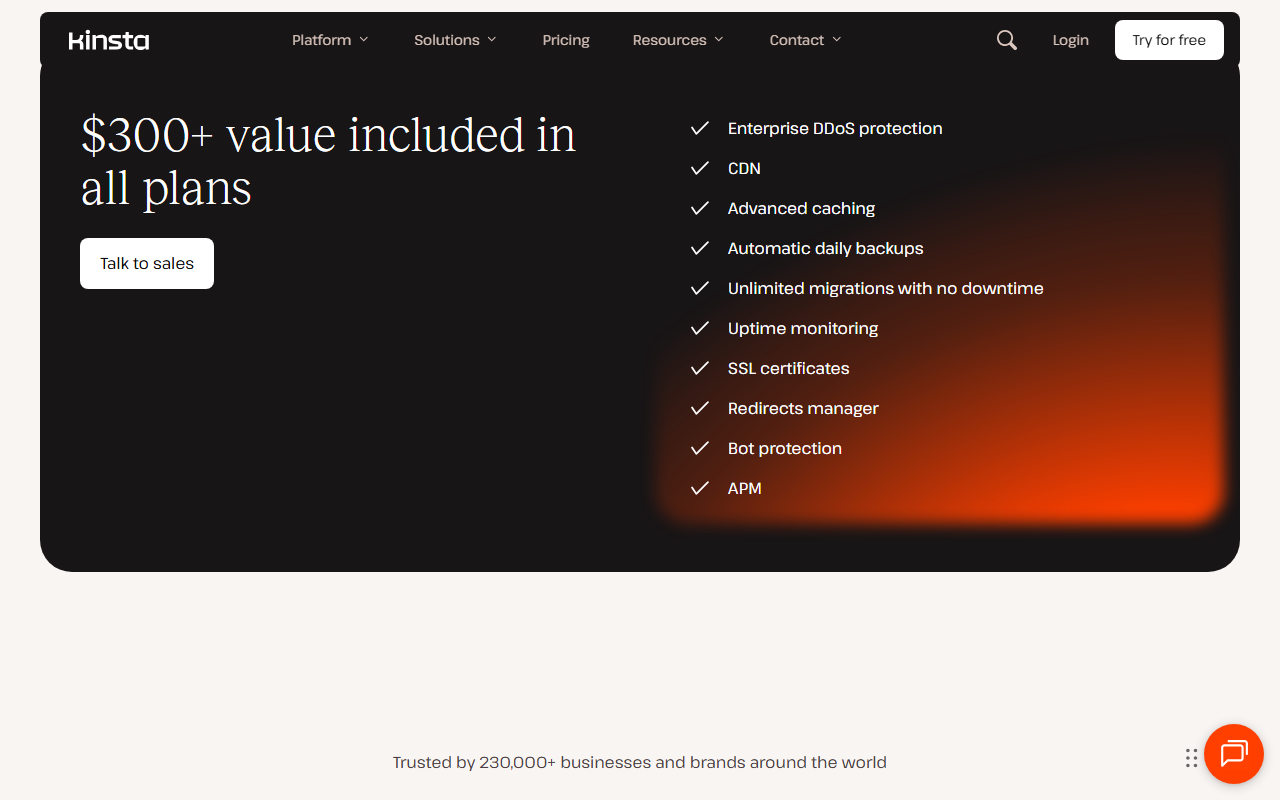Screen dimensions: 1280x800
Task: Click the 'SSL certificates' text
Action: [x=789, y=368]
